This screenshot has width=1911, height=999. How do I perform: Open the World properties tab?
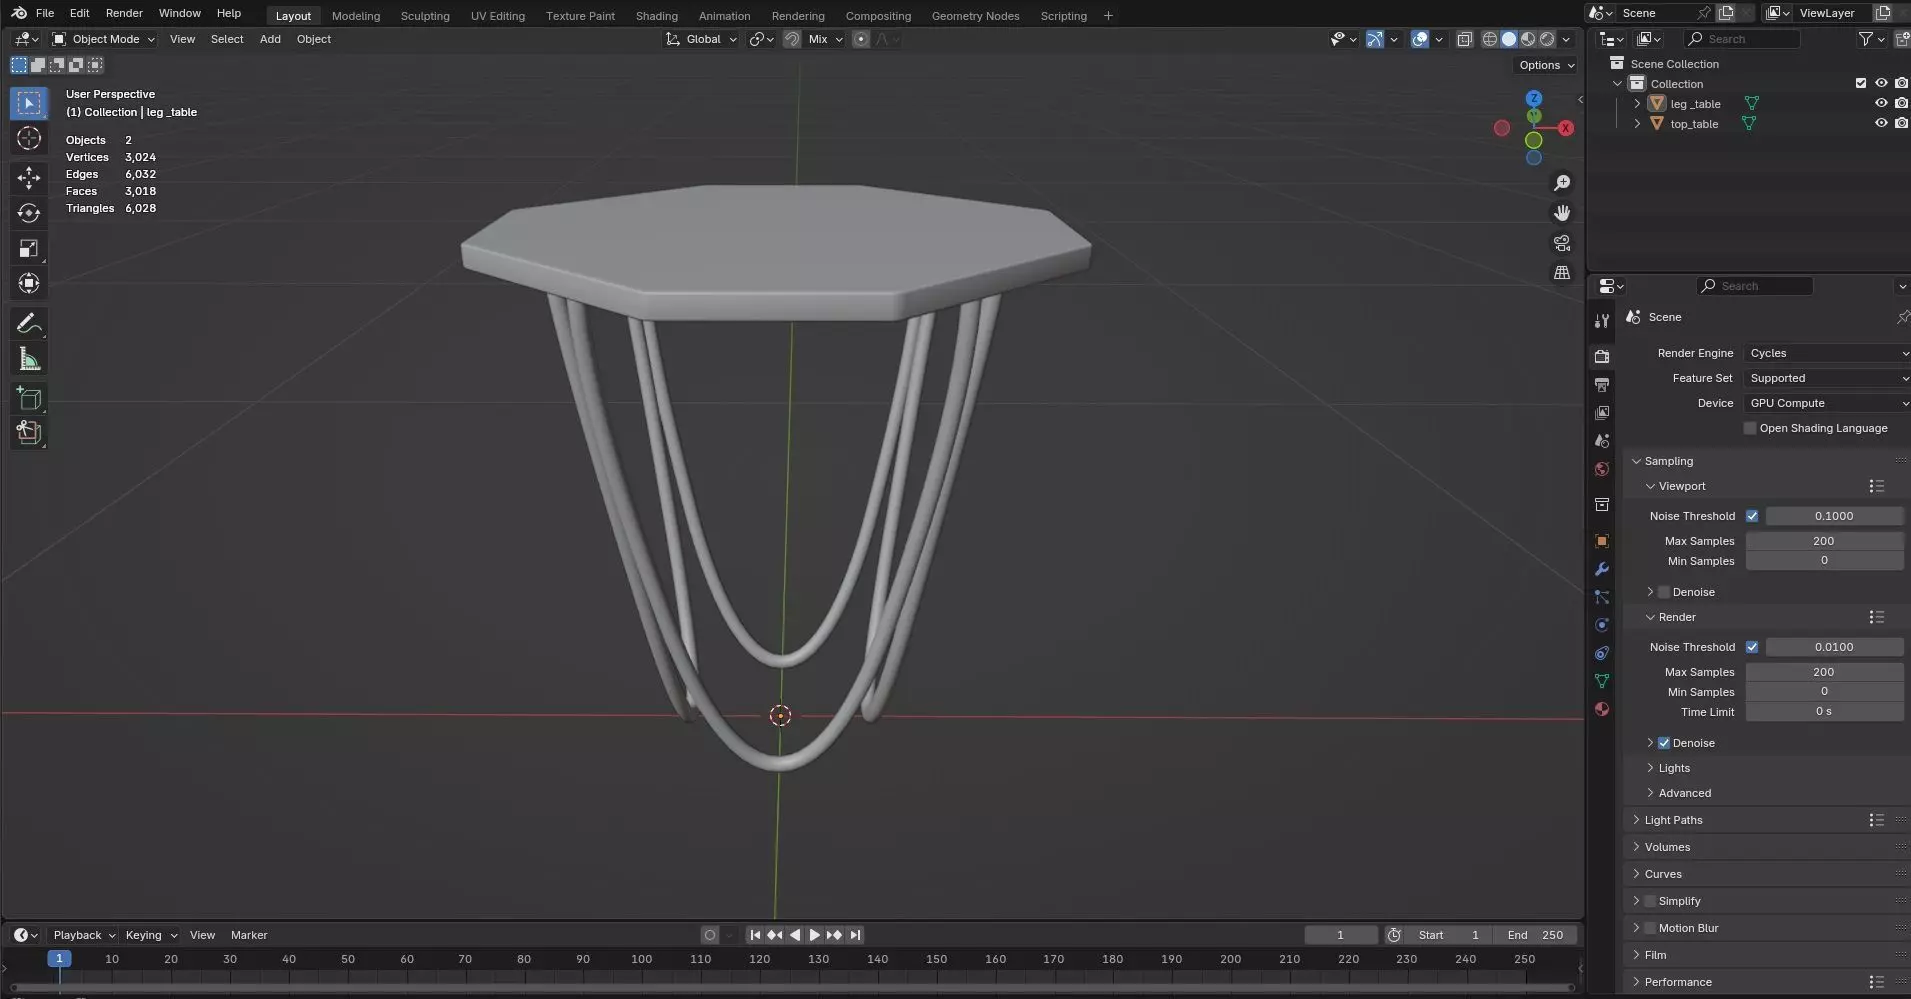pyautogui.click(x=1602, y=469)
